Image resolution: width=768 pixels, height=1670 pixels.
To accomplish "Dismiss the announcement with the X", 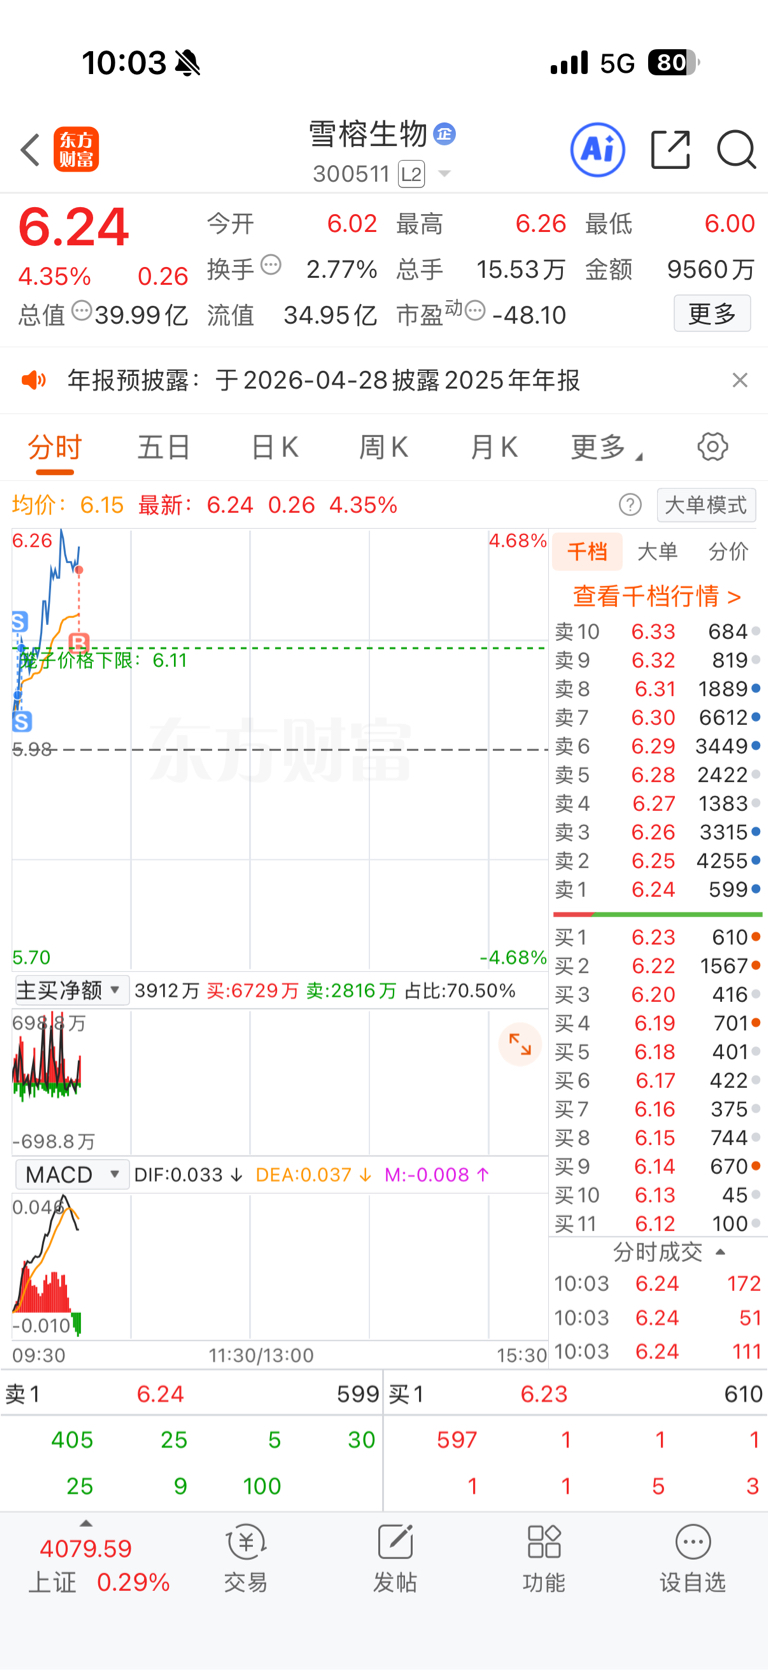I will pos(740,380).
